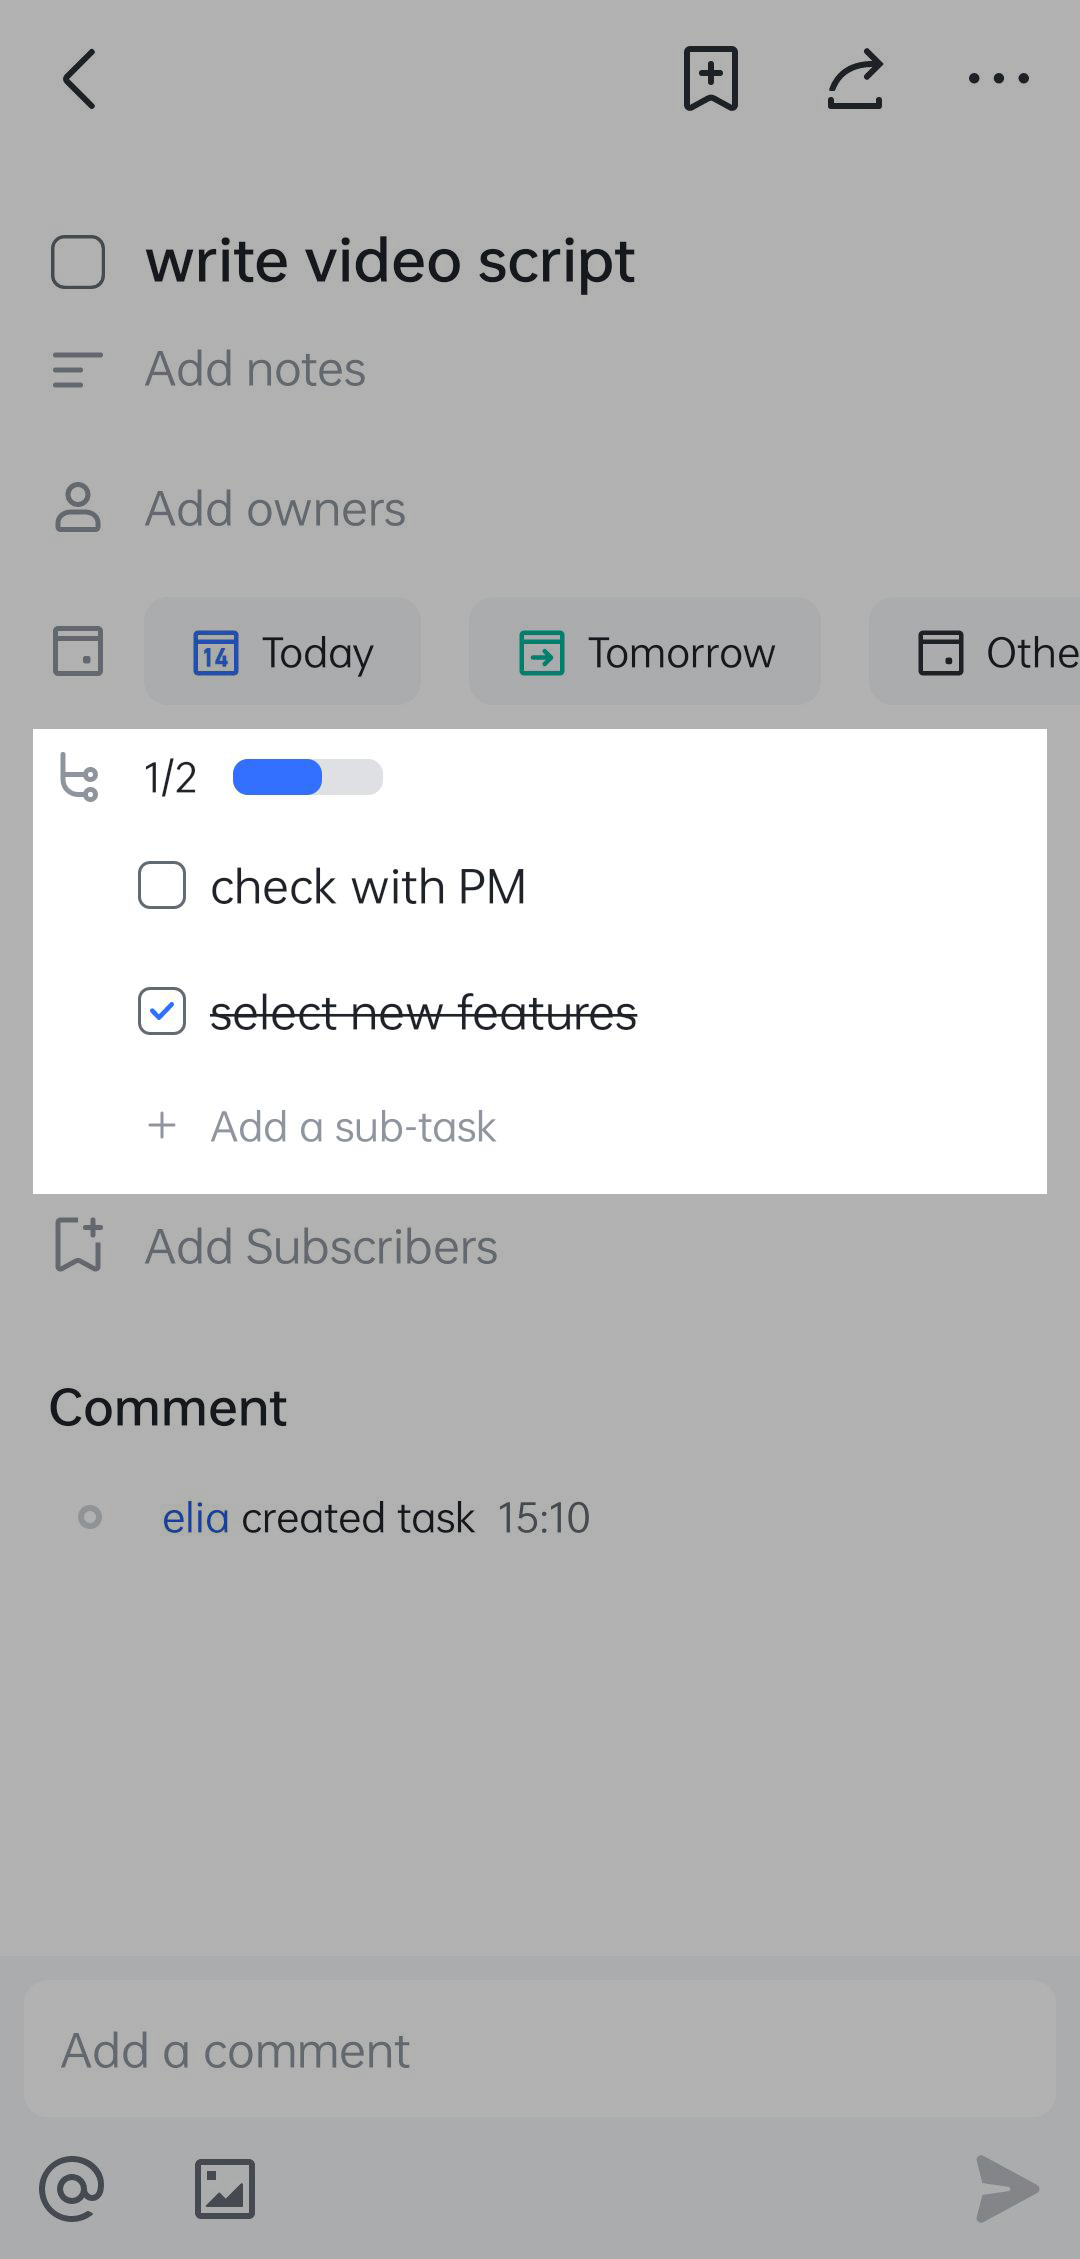The height and width of the screenshot is (2259, 1080).
Task: Choose Today as due date
Action: (283, 652)
